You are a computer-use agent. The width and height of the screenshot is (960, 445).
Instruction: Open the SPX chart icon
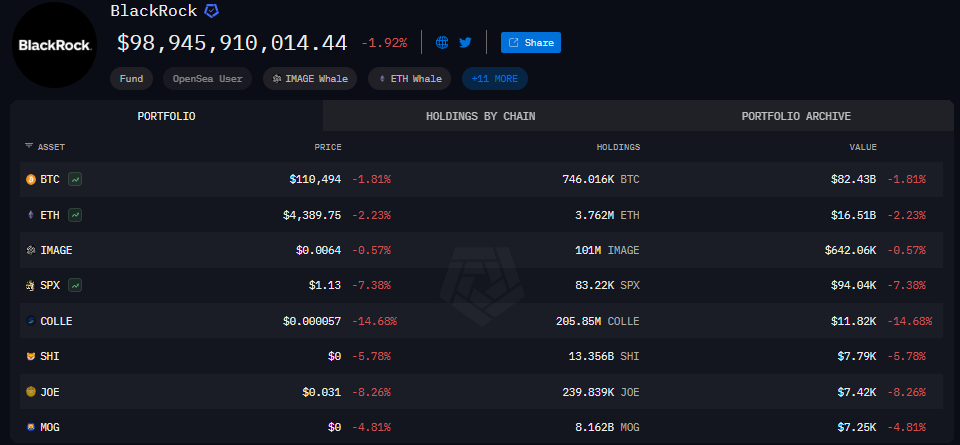pyautogui.click(x=76, y=285)
